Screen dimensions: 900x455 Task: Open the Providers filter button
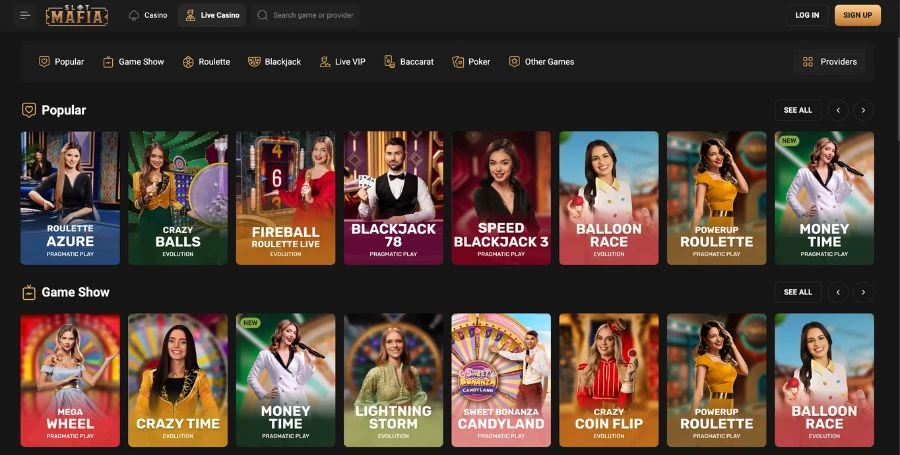(830, 62)
